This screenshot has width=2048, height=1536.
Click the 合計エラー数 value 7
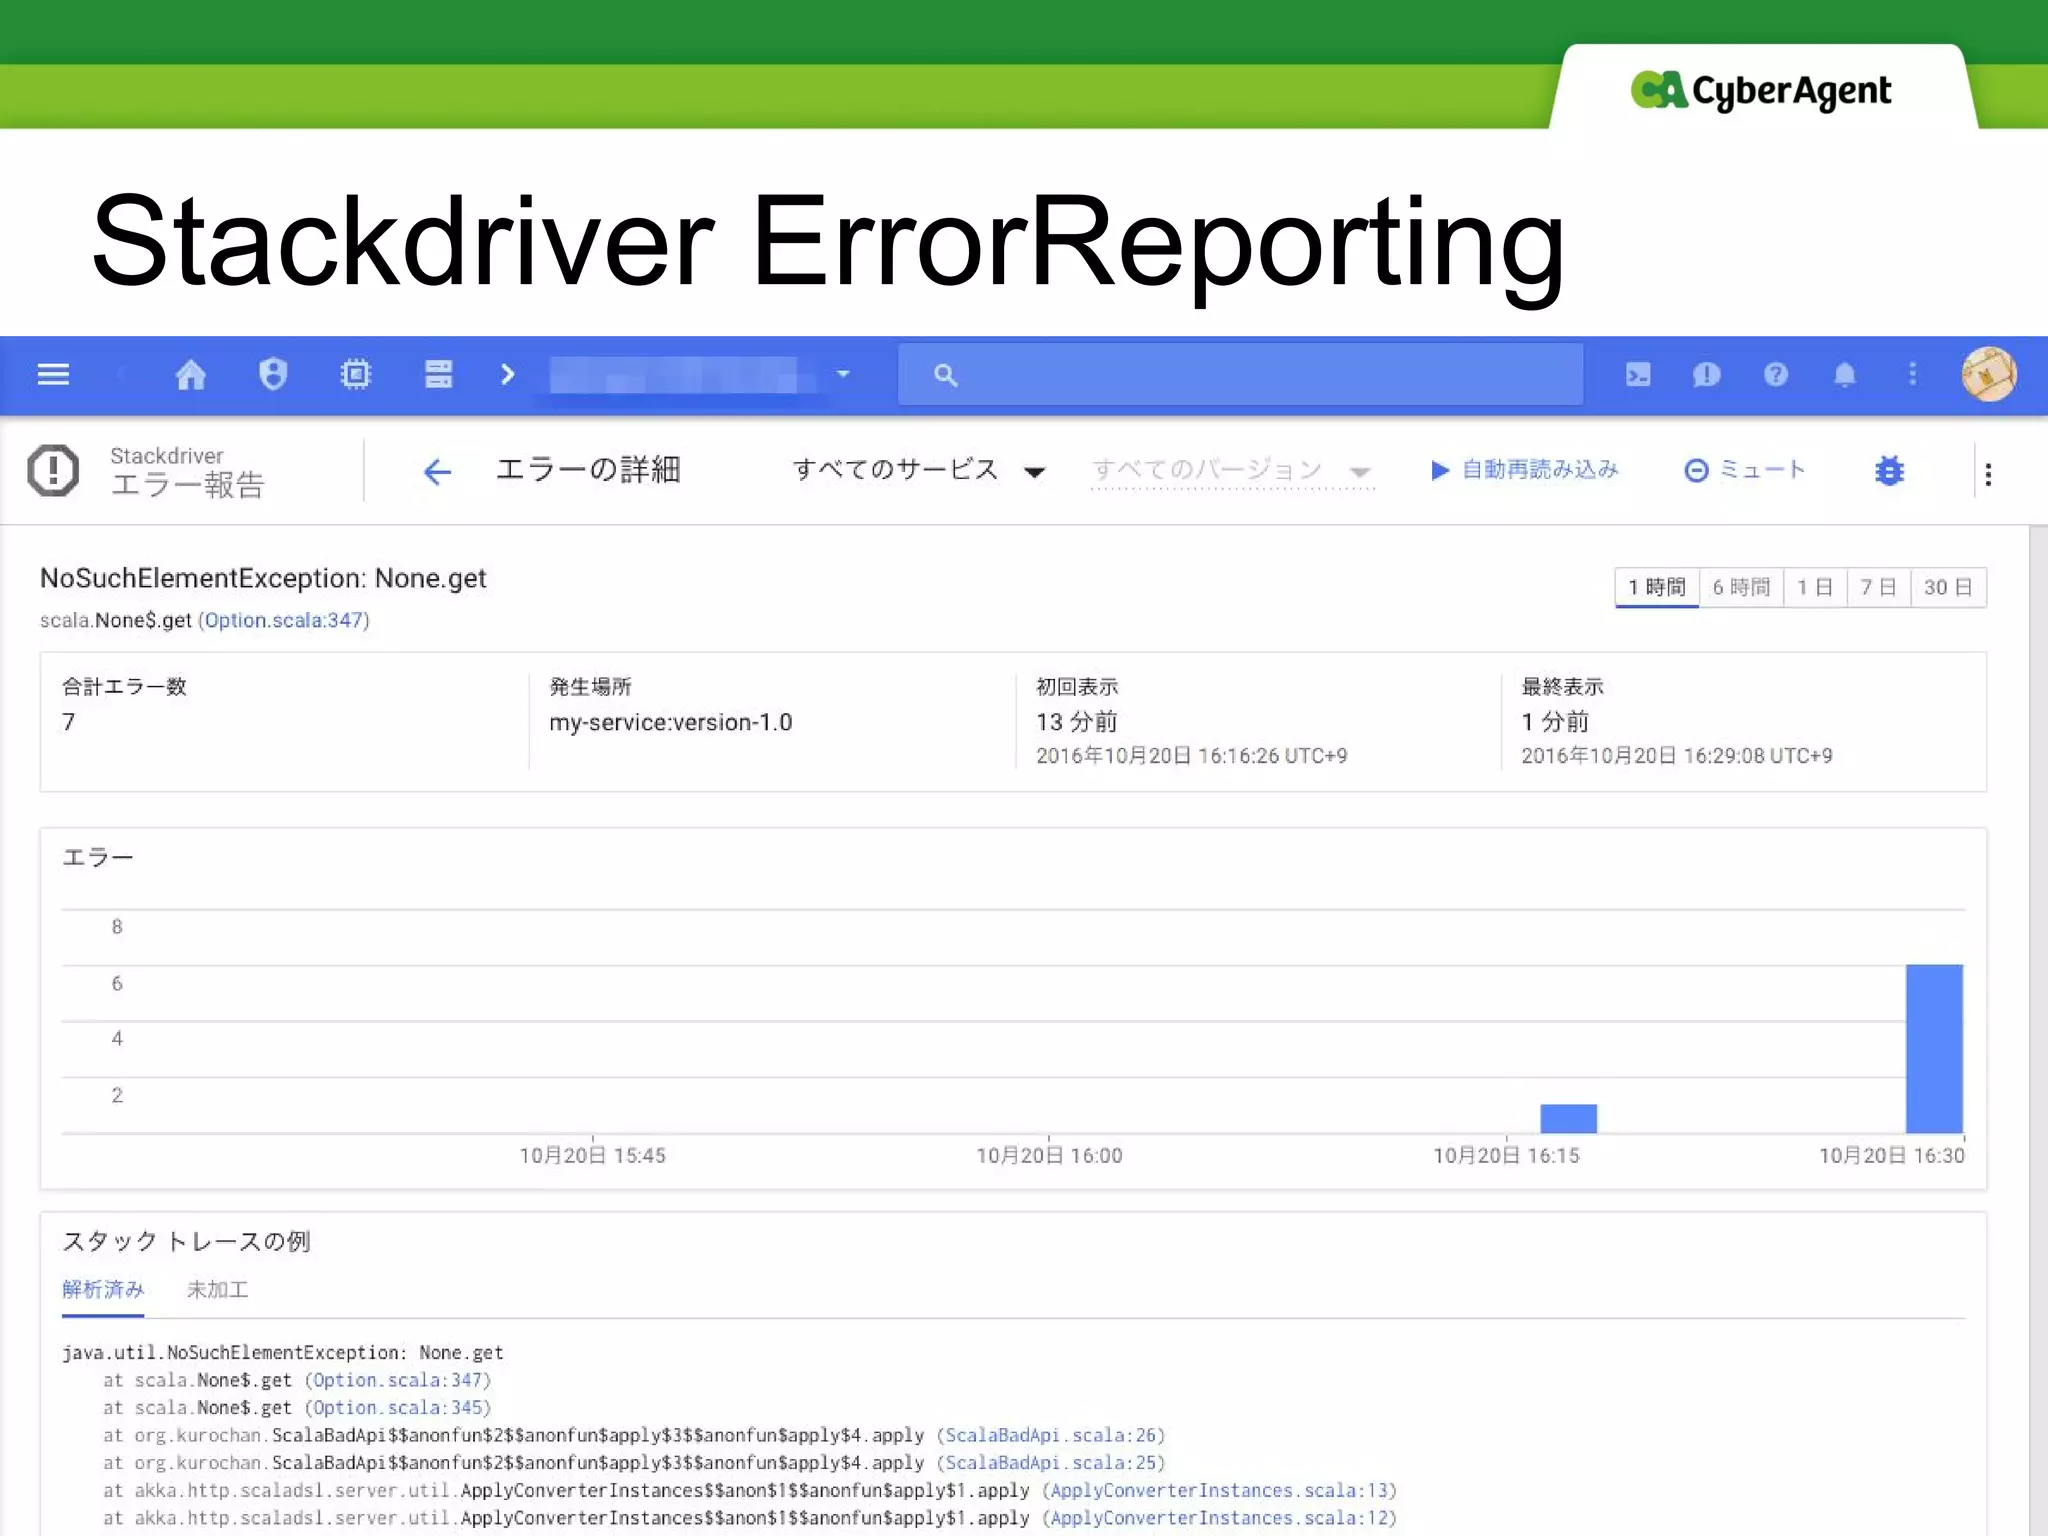pyautogui.click(x=68, y=722)
